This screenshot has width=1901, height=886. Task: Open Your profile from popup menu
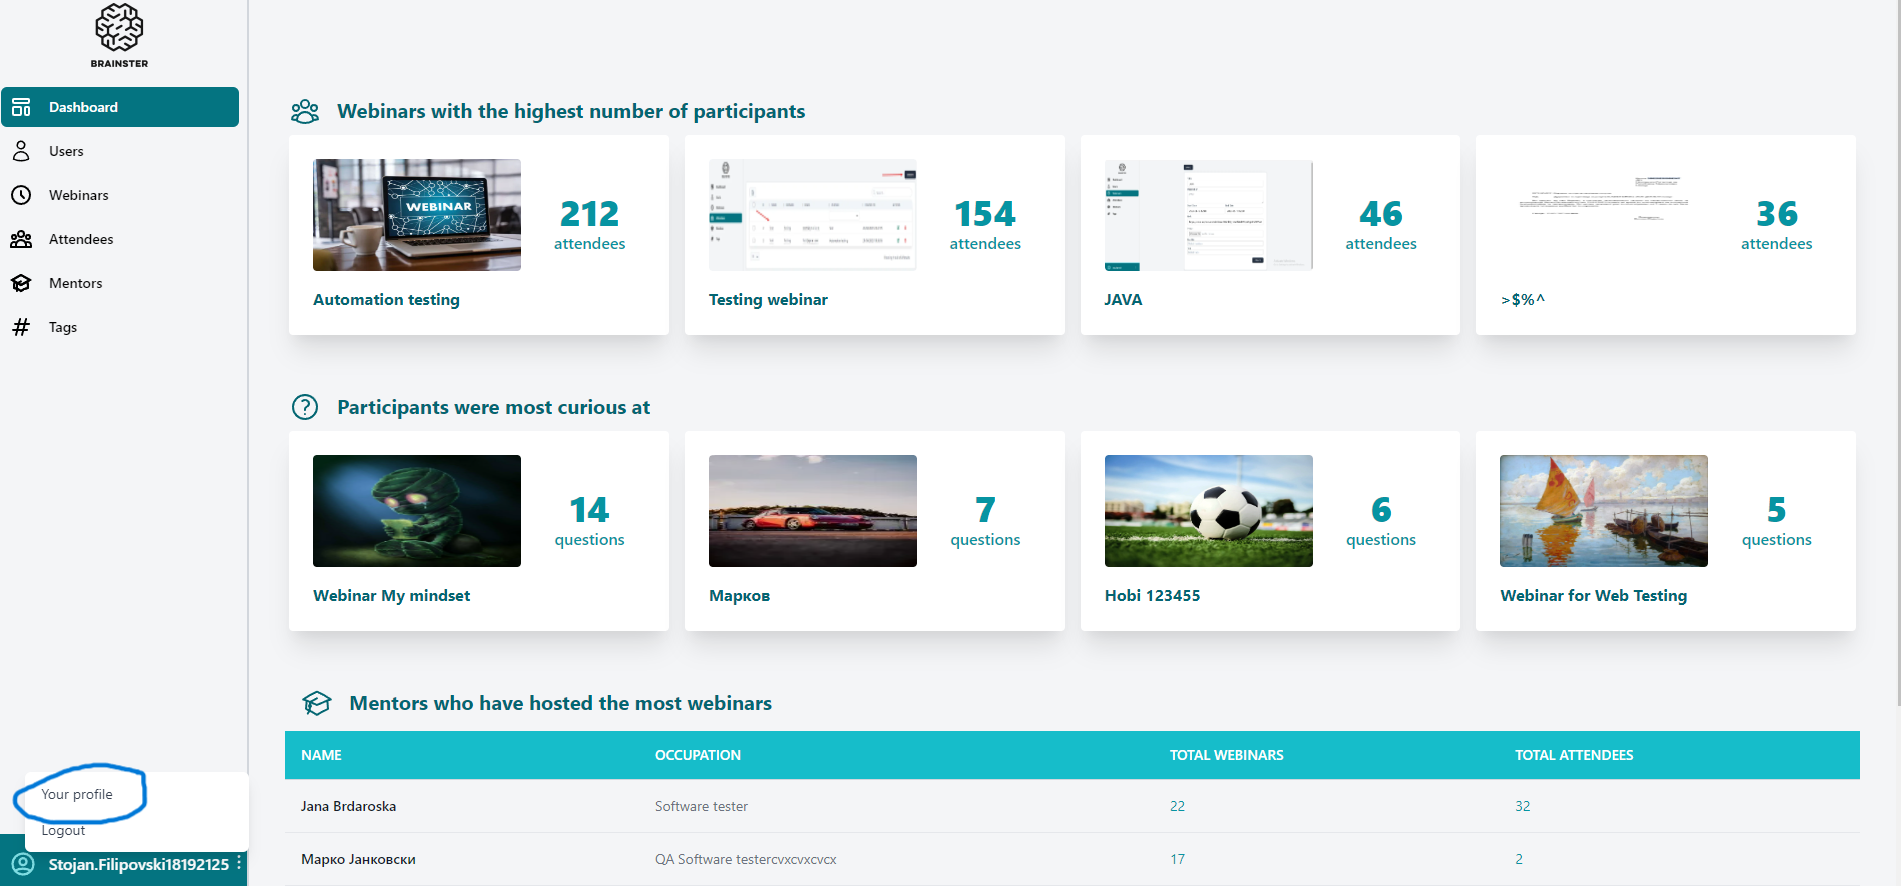[77, 794]
